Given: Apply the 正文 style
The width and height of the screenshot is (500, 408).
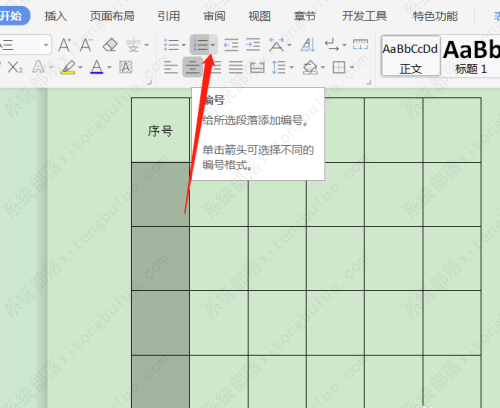Looking at the screenshot, I should pyautogui.click(x=410, y=57).
